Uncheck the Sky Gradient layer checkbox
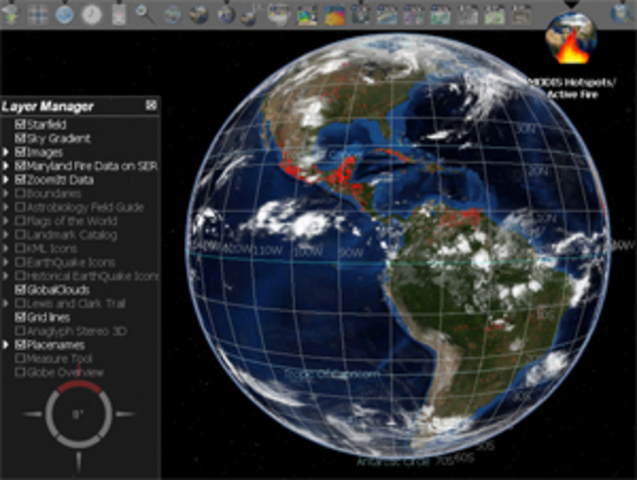The image size is (637, 480). click(x=20, y=138)
